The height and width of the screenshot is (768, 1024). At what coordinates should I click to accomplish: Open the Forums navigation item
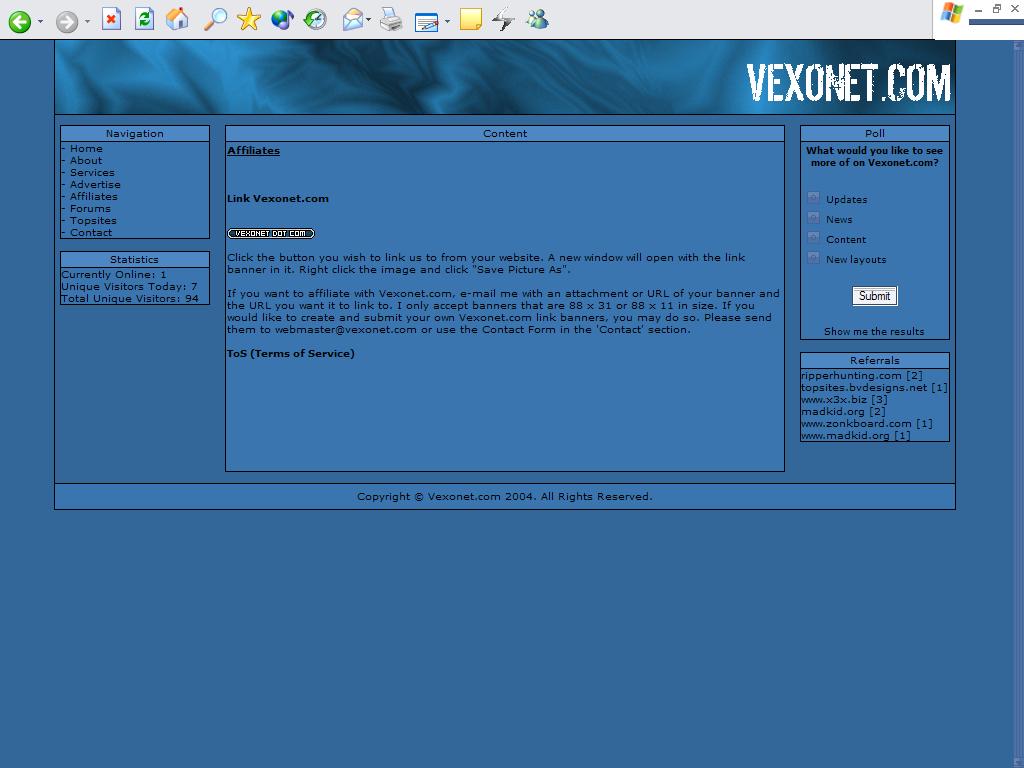point(90,209)
